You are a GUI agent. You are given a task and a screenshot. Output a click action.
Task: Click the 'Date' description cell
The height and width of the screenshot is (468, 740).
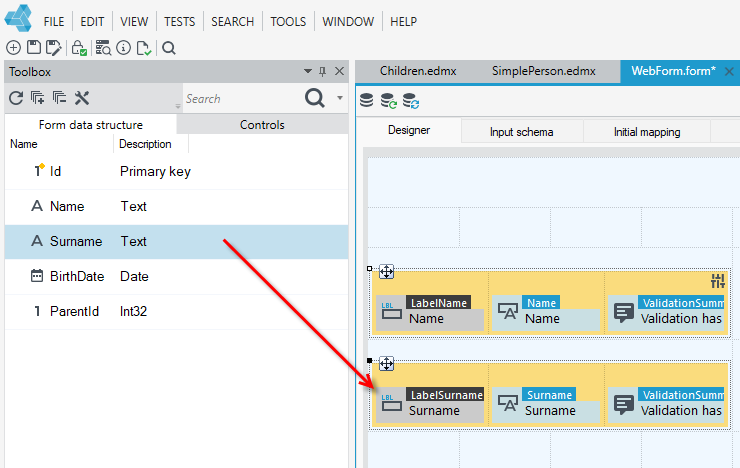click(x=135, y=276)
